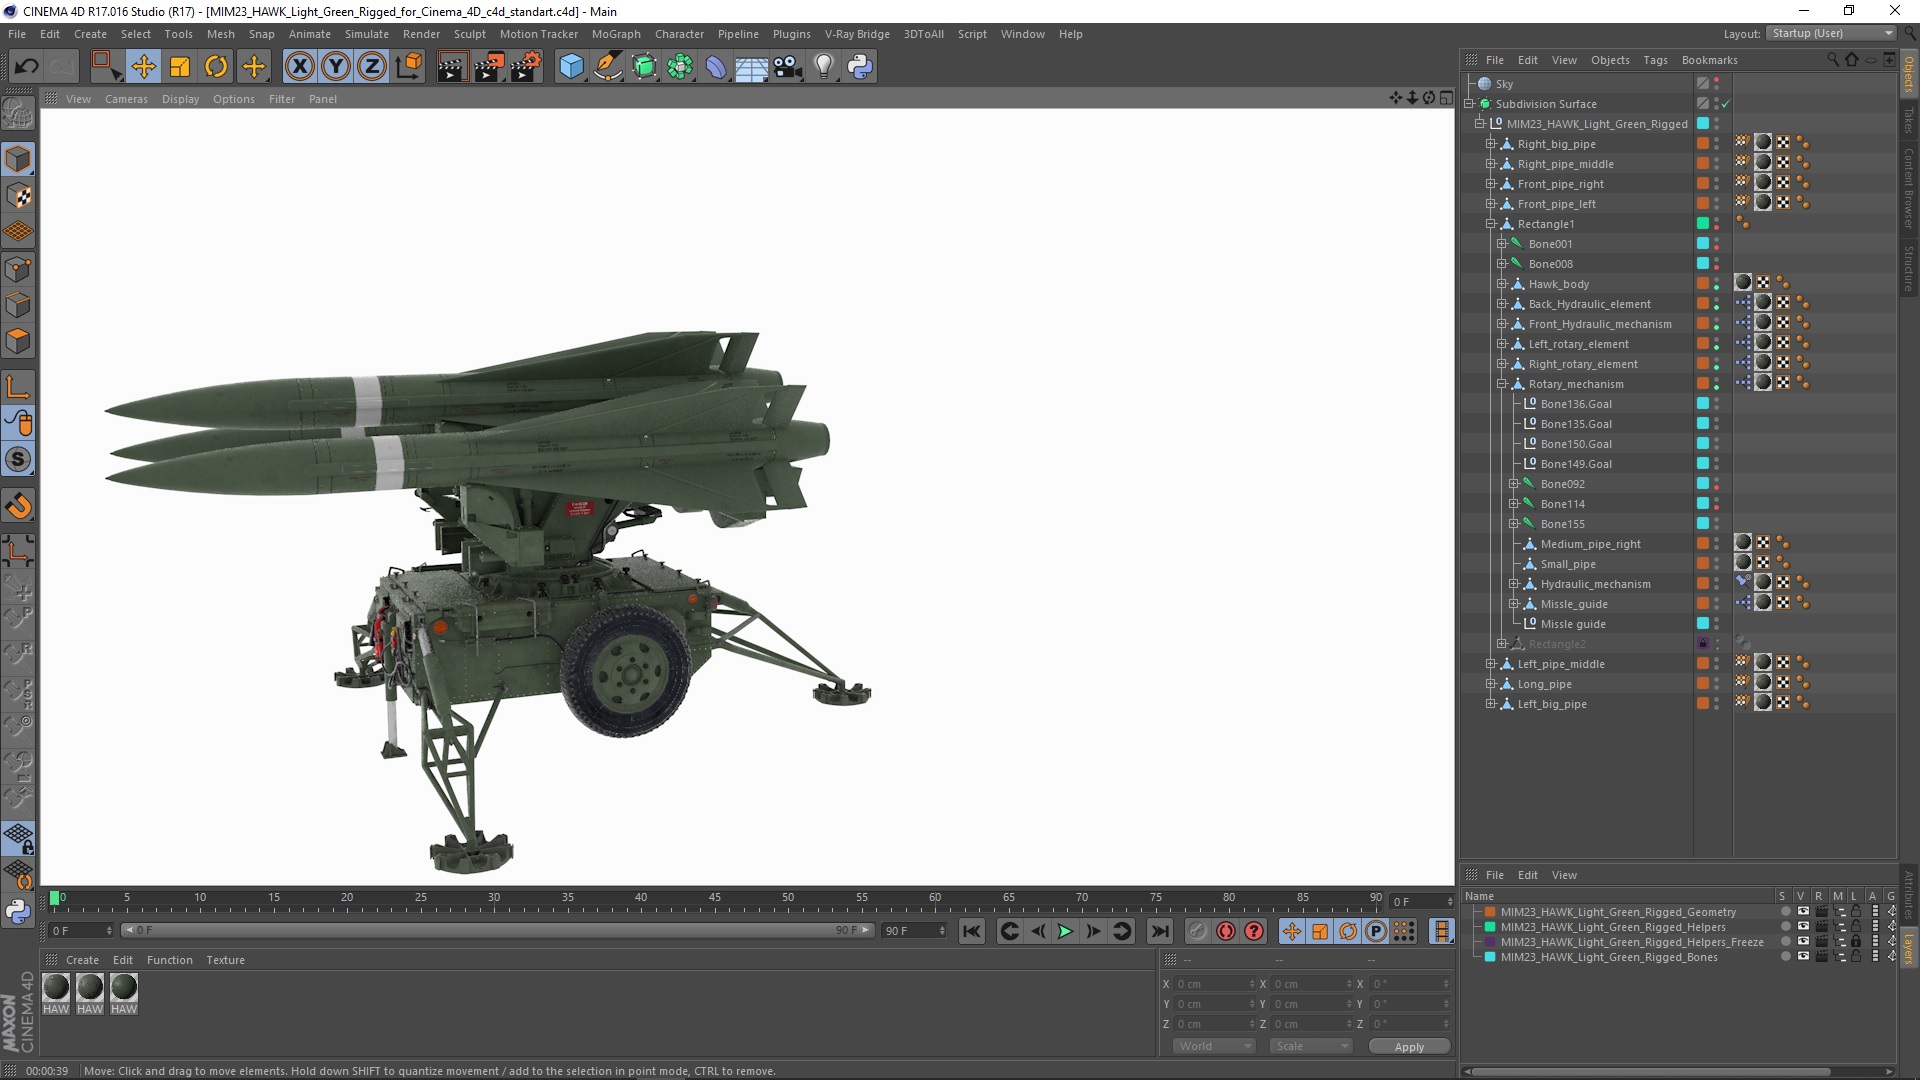Collapse the Subdivision Surface node
This screenshot has width=1920, height=1080.
click(x=1468, y=104)
